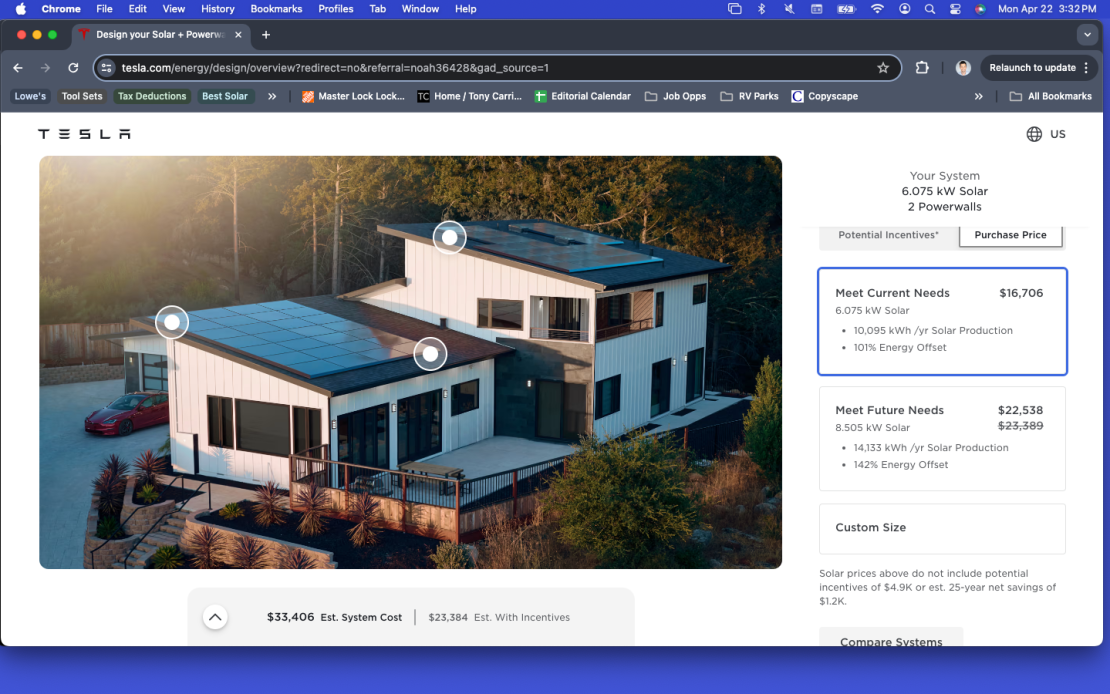Viewport: 1110px width, 694px height.
Task: Open the History menu
Action: [217, 9]
